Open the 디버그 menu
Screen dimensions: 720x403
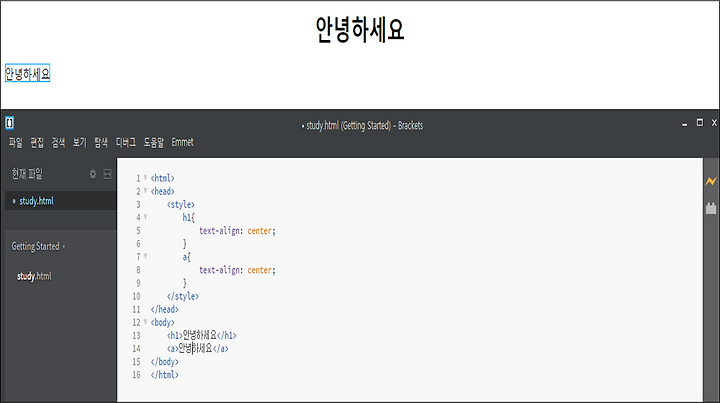tap(126, 143)
